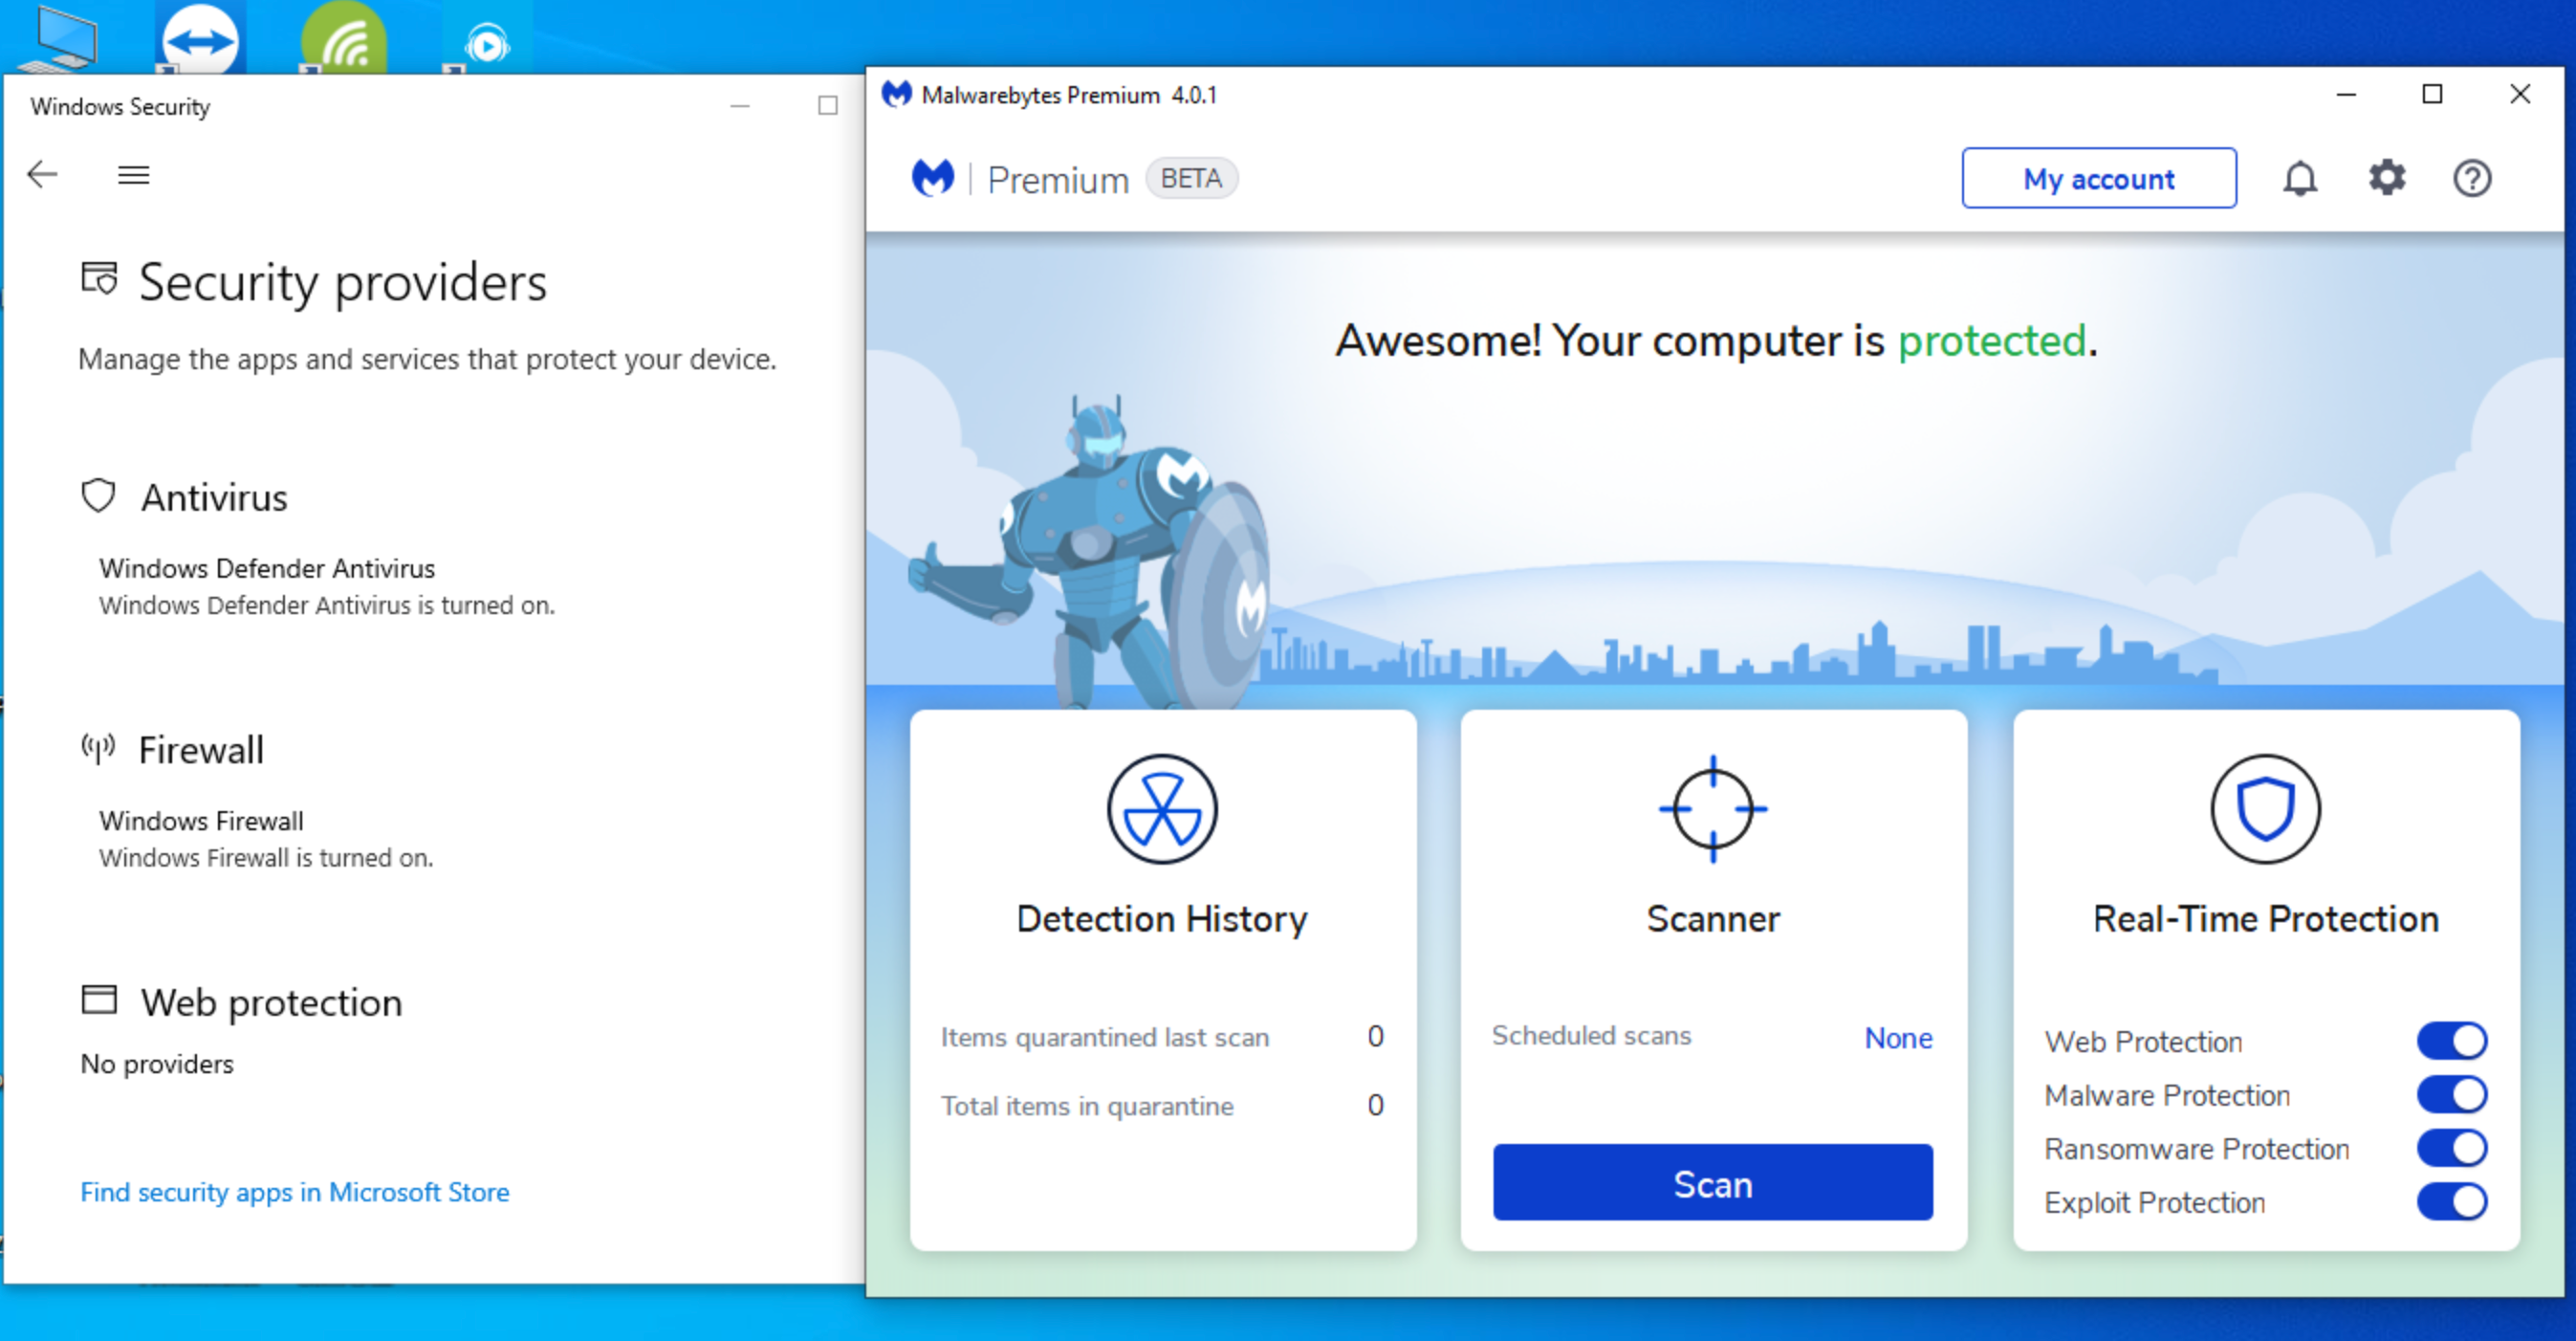Open Windows Security hamburger menu
Screen dimensions: 2576x1341
pyautogui.click(x=133, y=175)
